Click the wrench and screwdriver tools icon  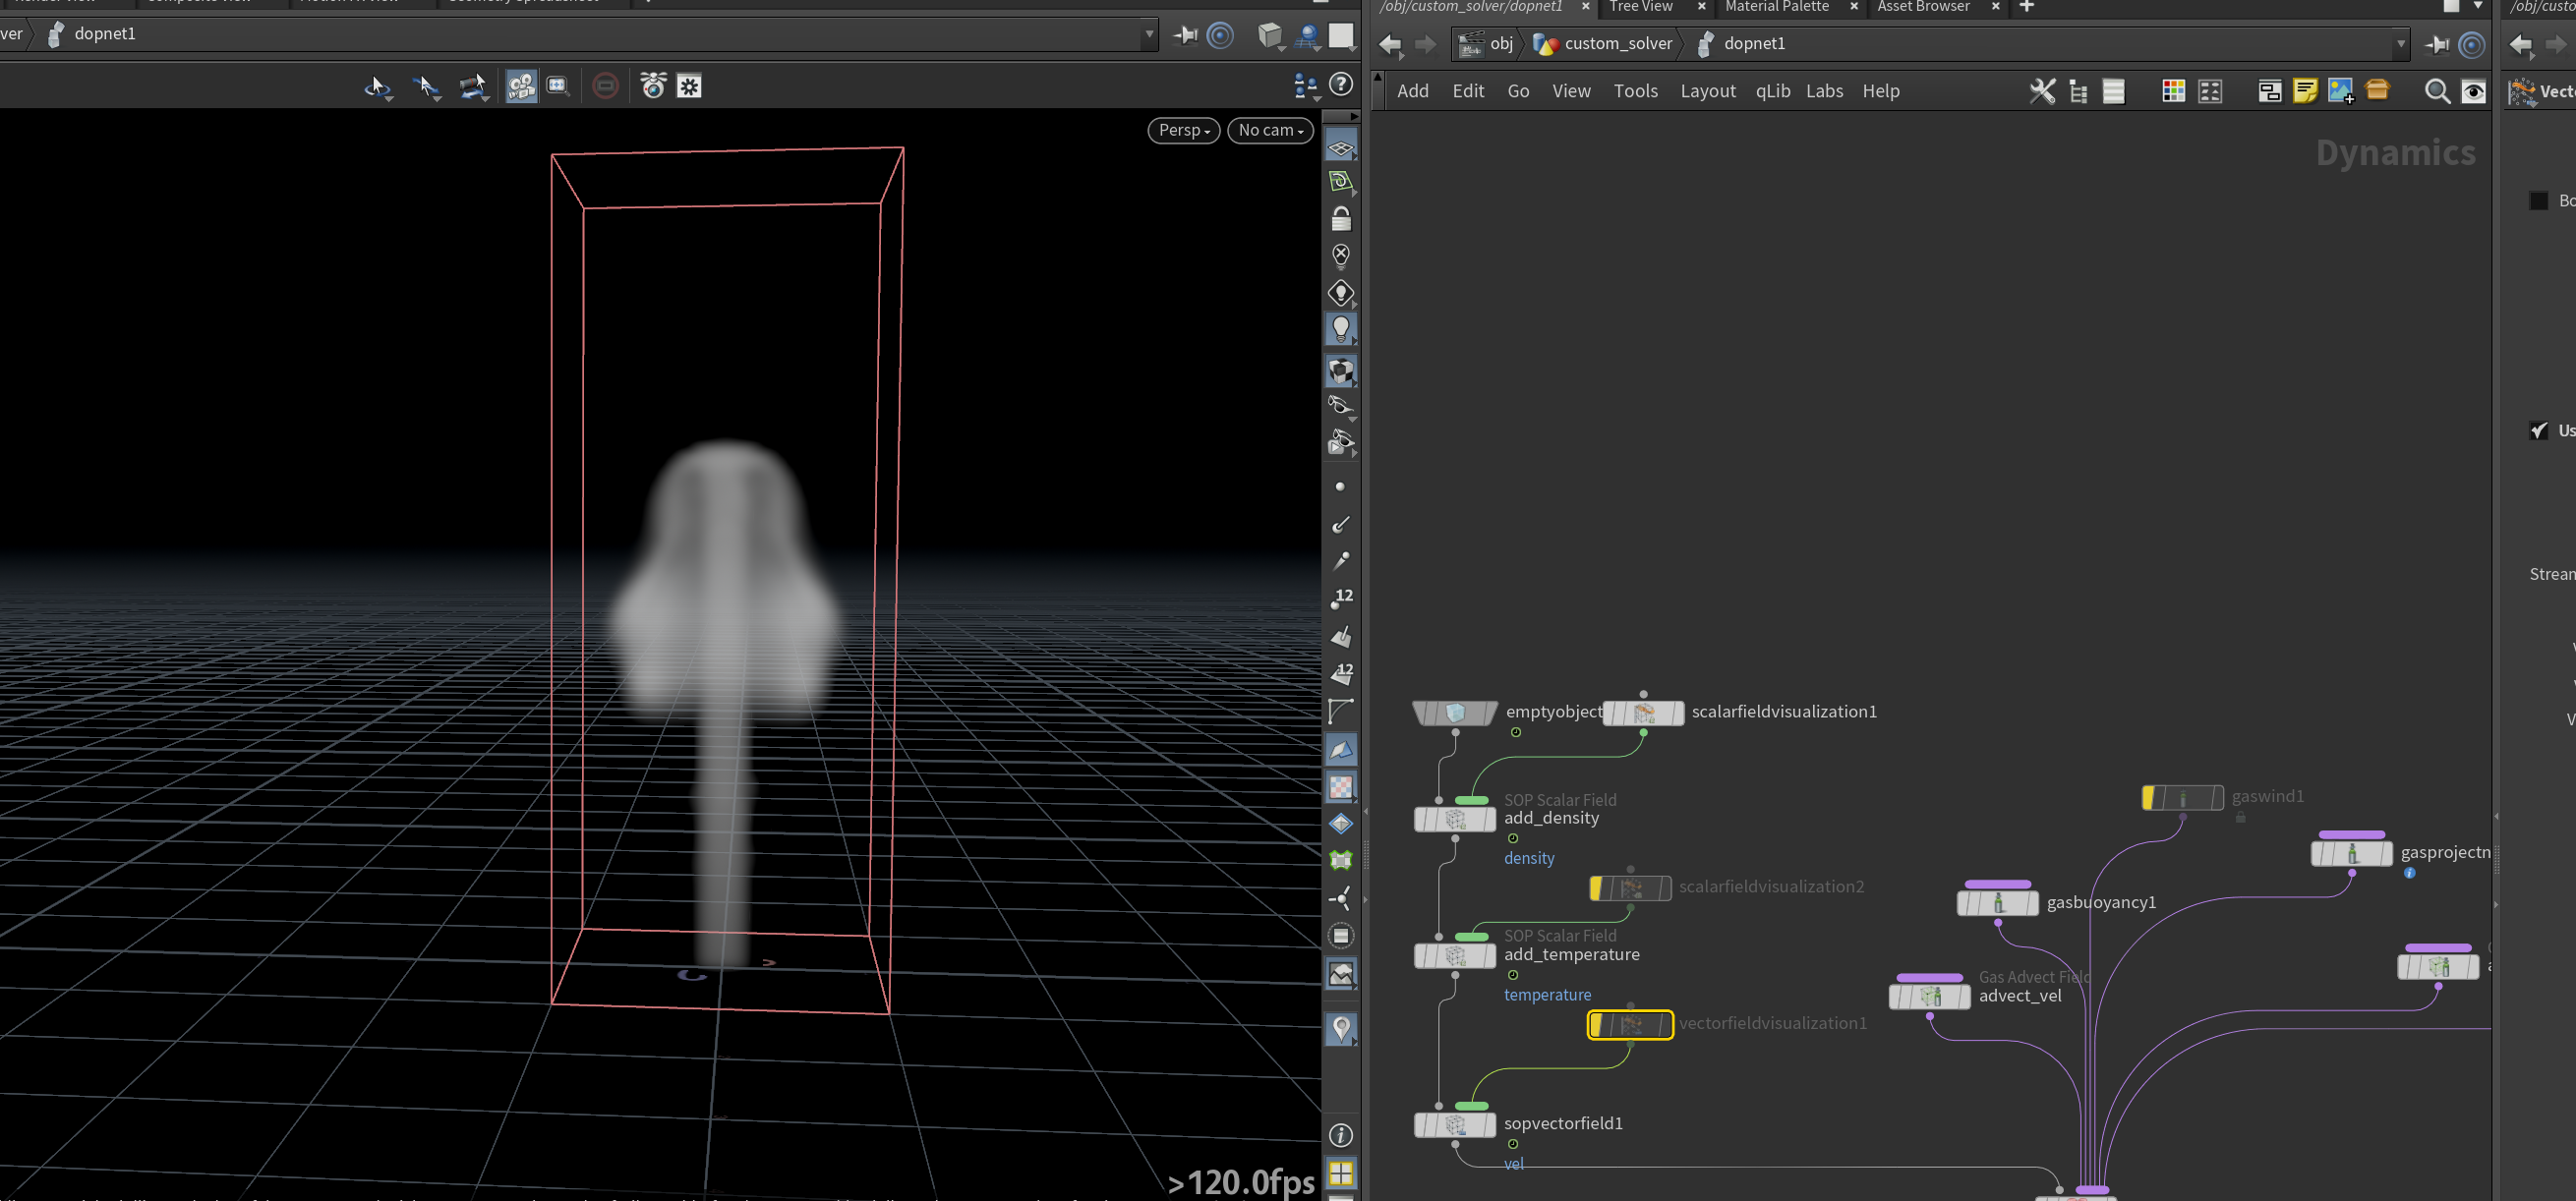[x=2042, y=91]
